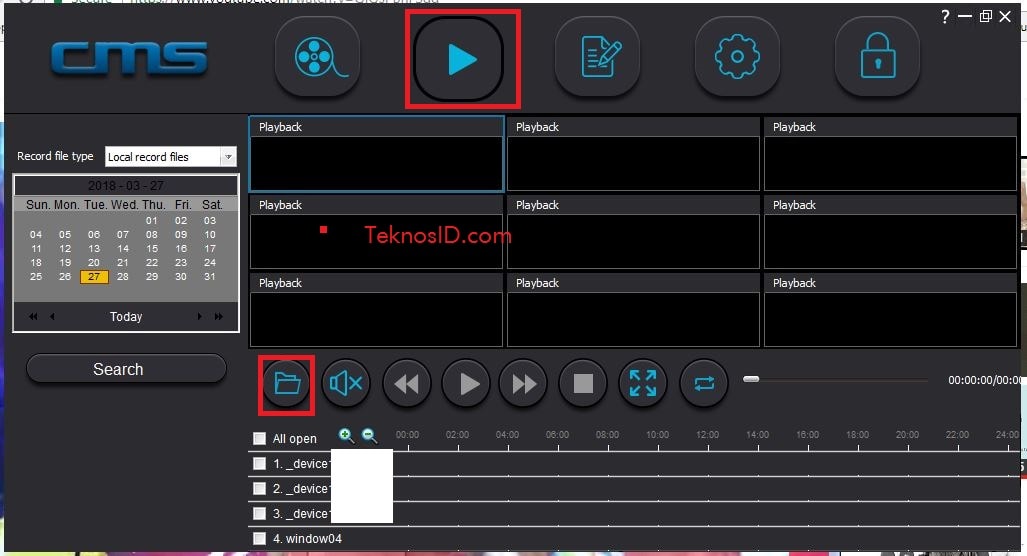The height and width of the screenshot is (556, 1027).
Task: Open the log notes pencil icon
Action: point(597,57)
